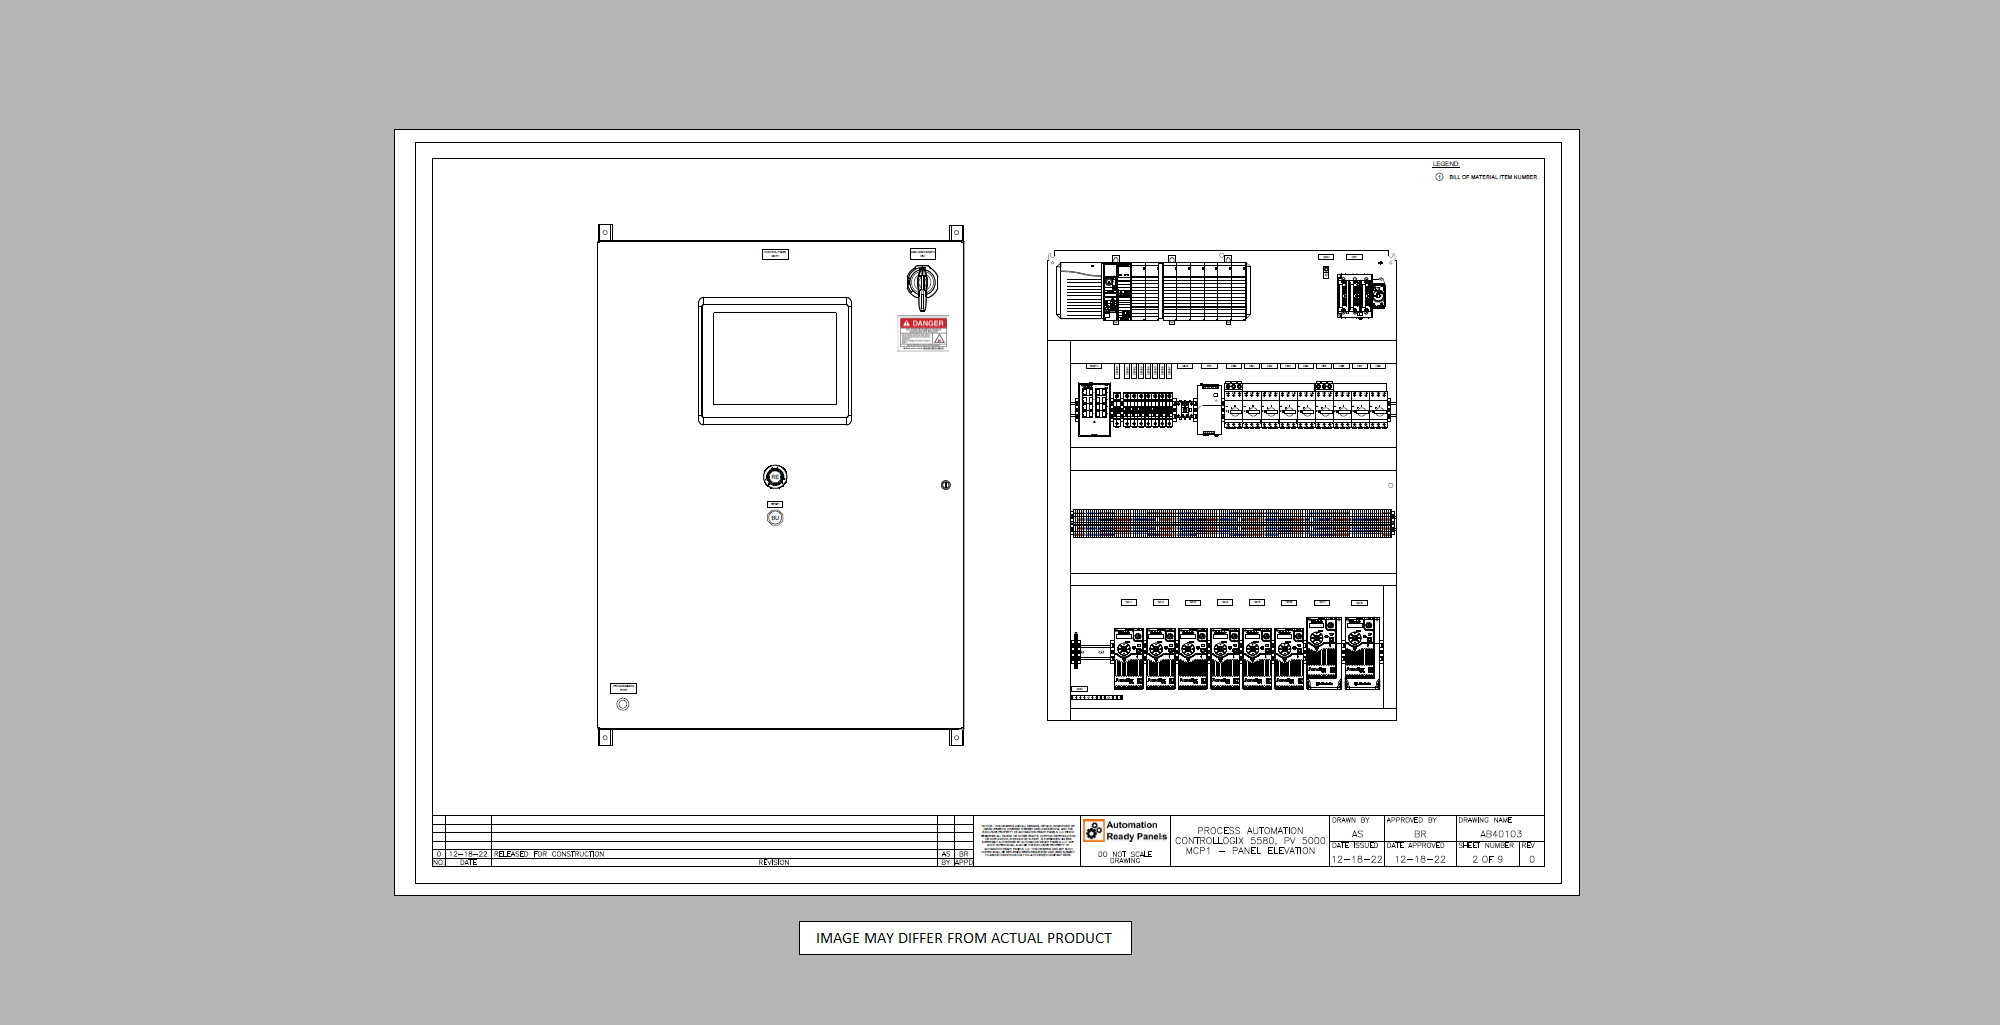2000x1025 pixels.
Task: Click the drawing name AB40103
Action: coord(1500,834)
